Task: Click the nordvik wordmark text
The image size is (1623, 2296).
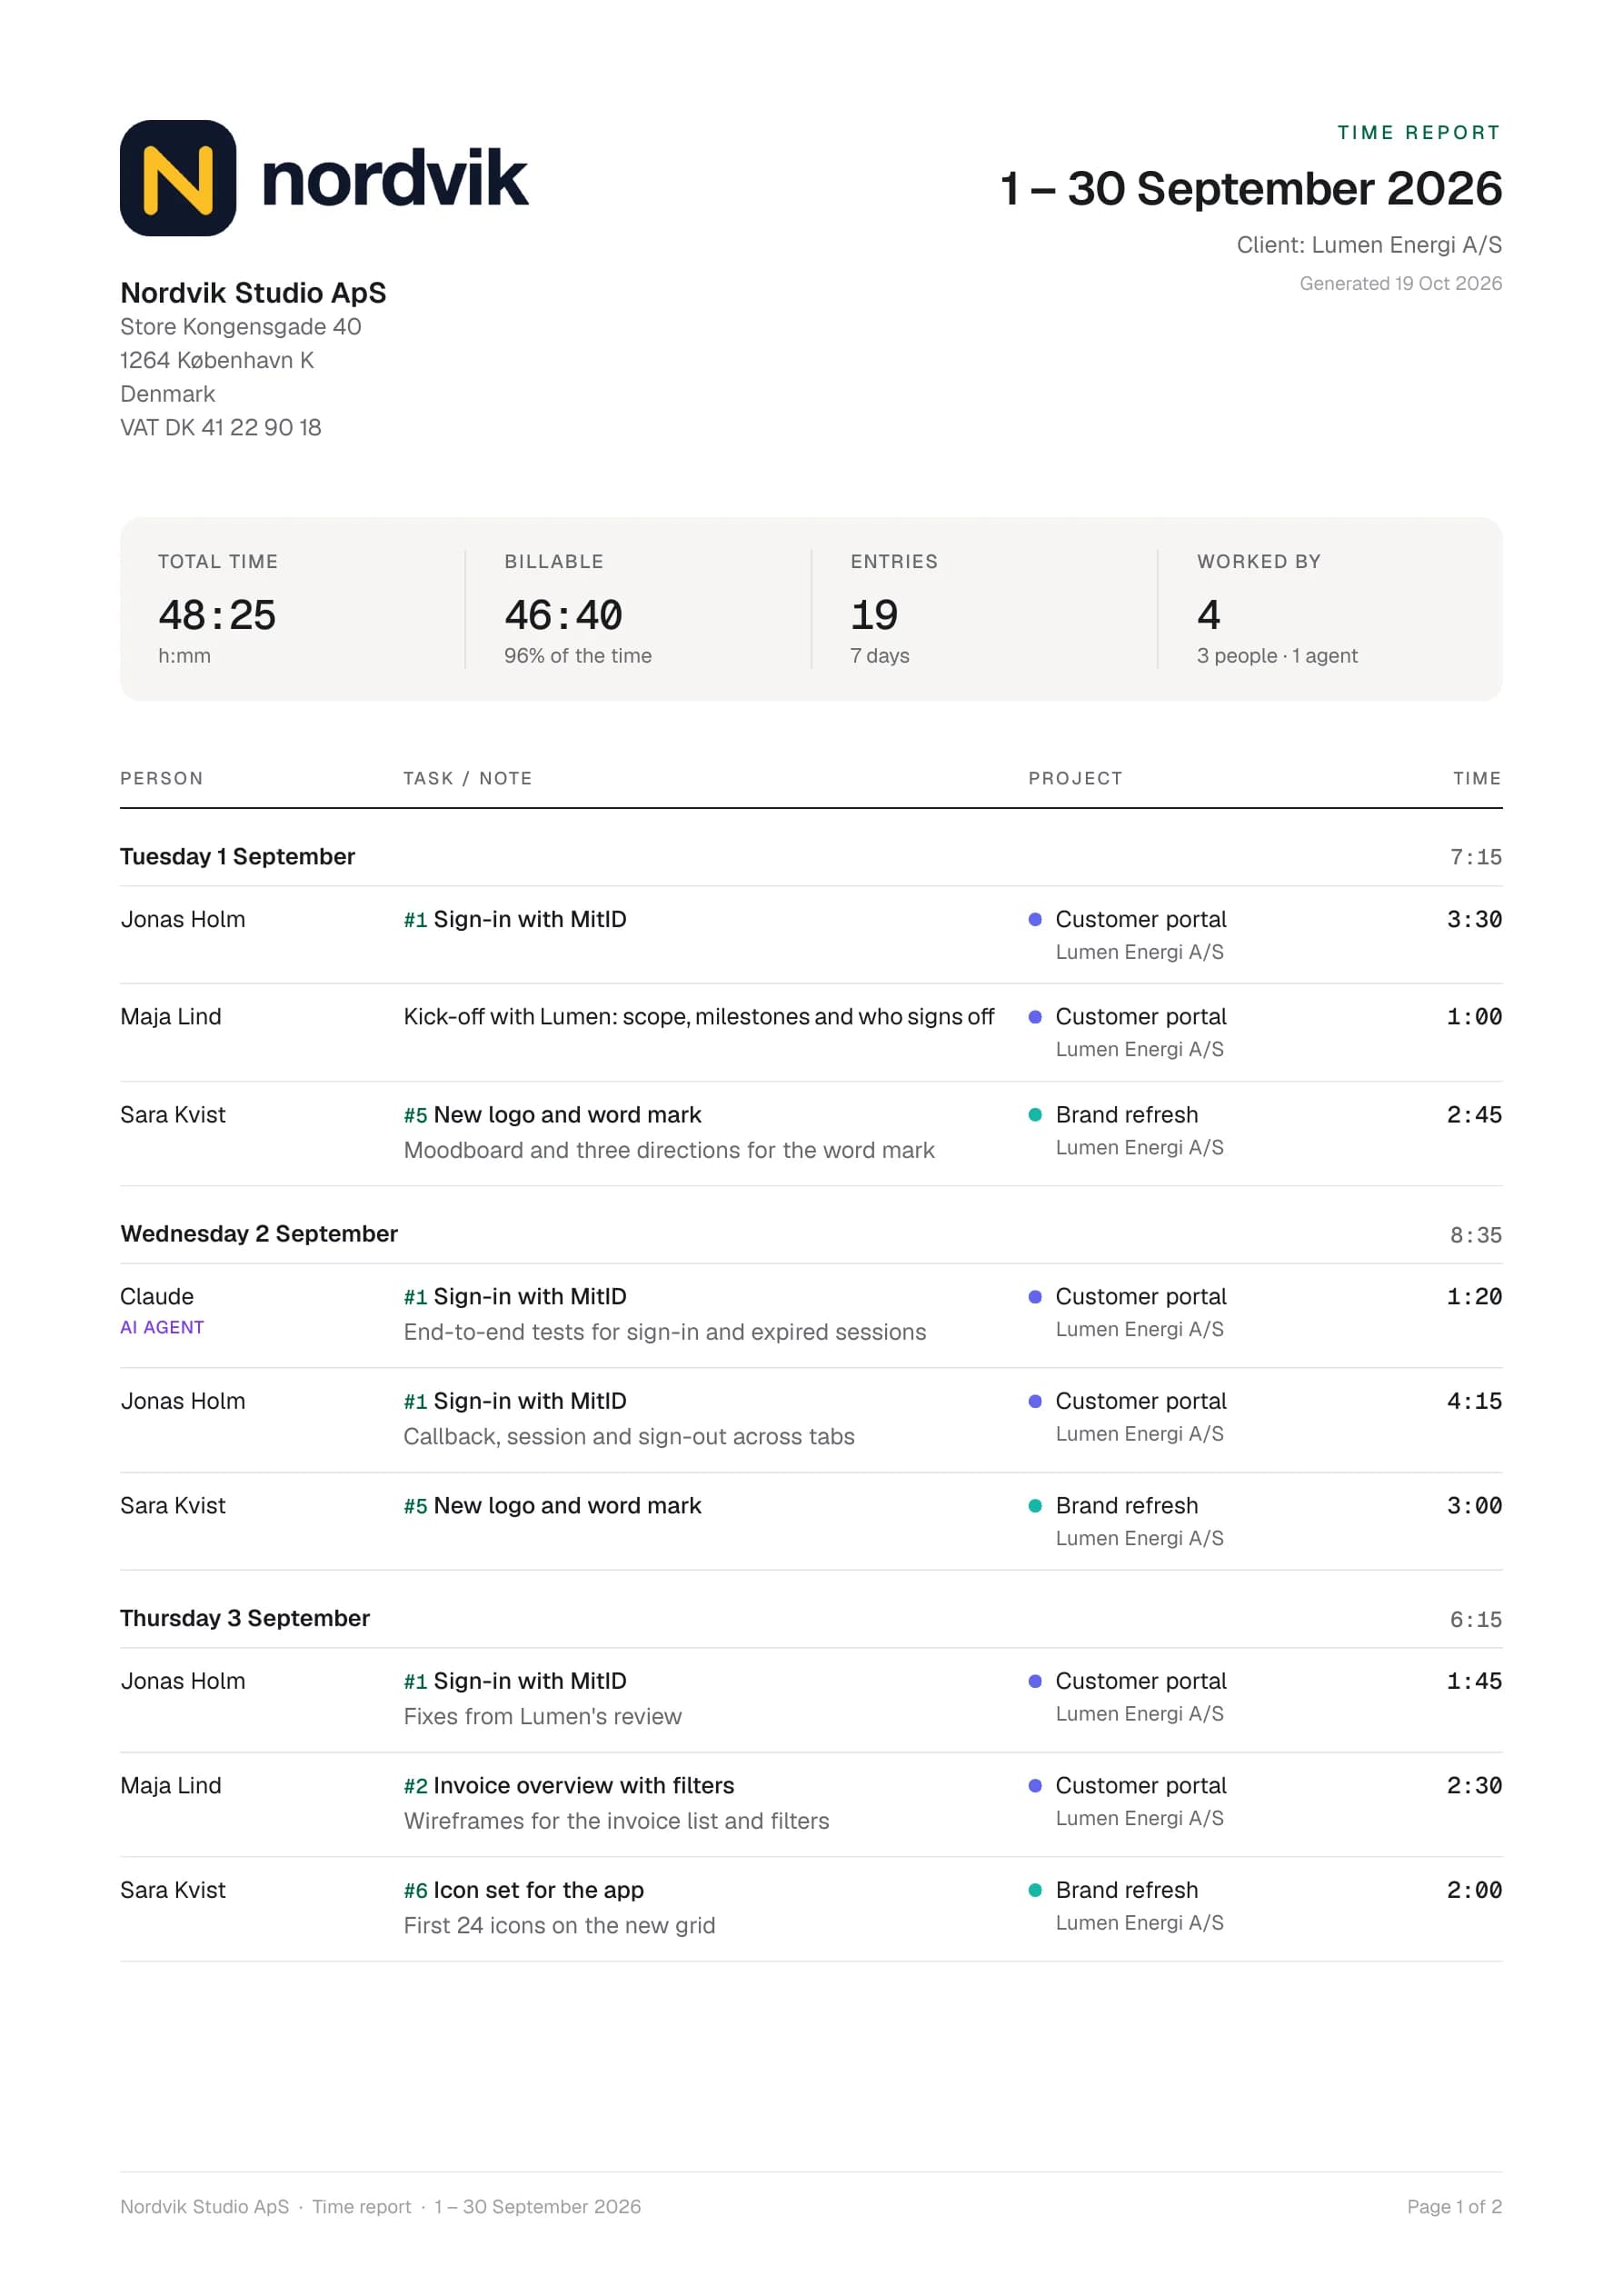Action: point(394,178)
